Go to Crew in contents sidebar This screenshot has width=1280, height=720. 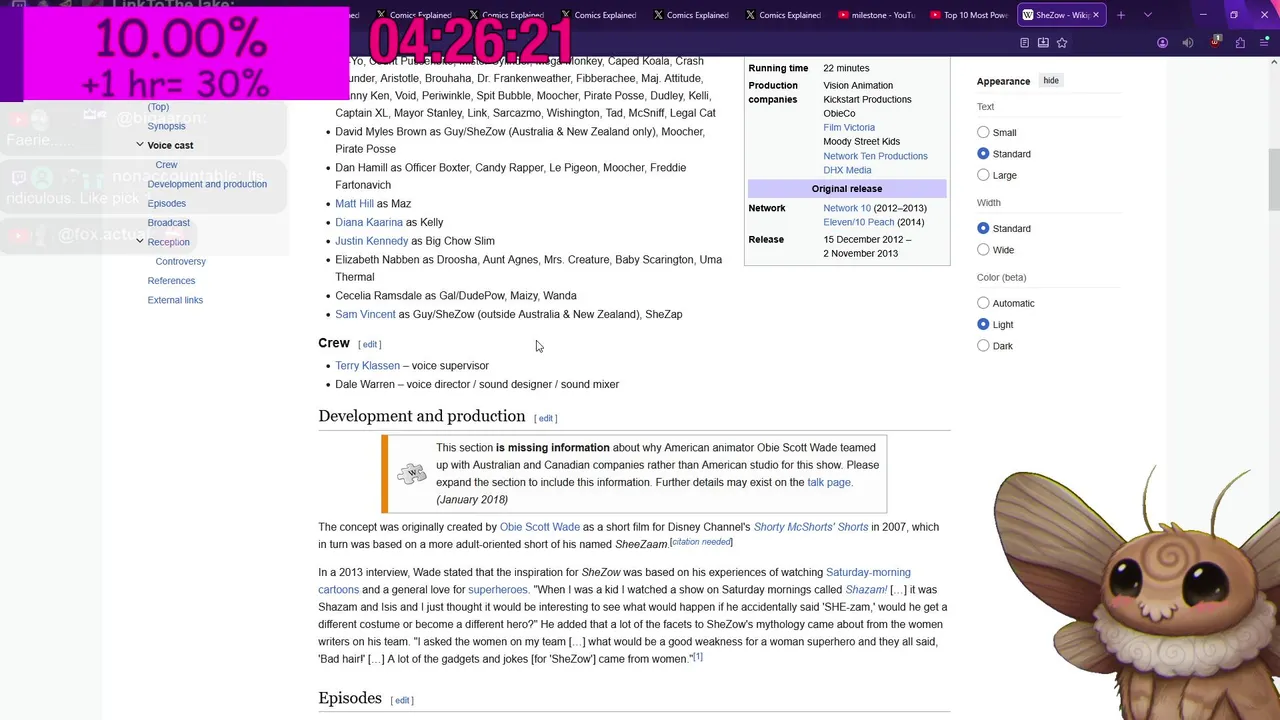click(166, 165)
